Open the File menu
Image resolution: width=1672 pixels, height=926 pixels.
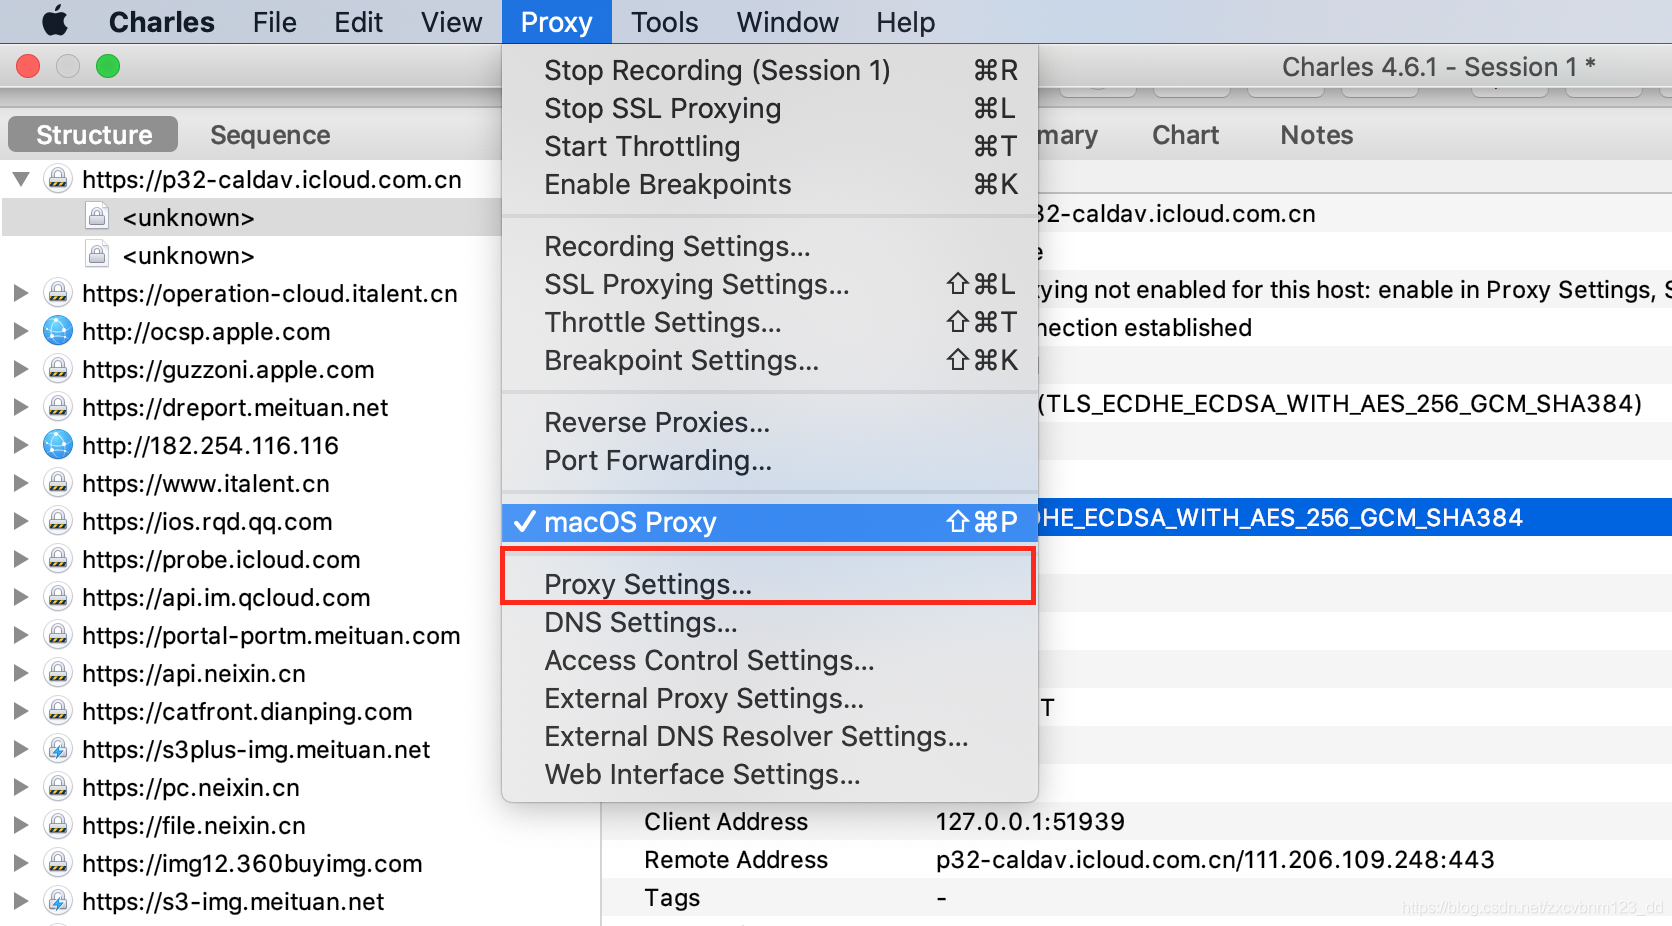[x=274, y=22]
